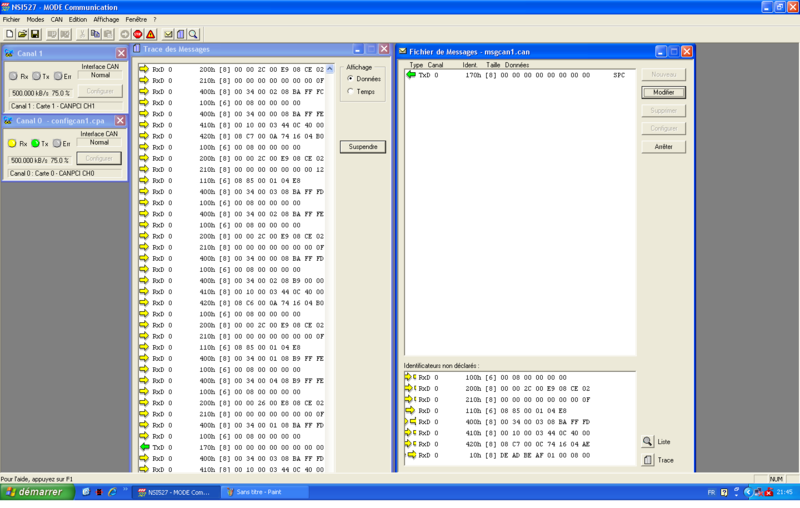Open the Affichage menu
The width and height of the screenshot is (800, 508).
click(106, 19)
